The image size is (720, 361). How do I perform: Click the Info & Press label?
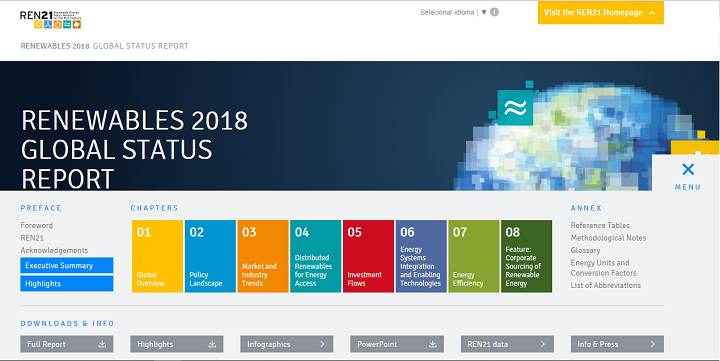(598, 344)
